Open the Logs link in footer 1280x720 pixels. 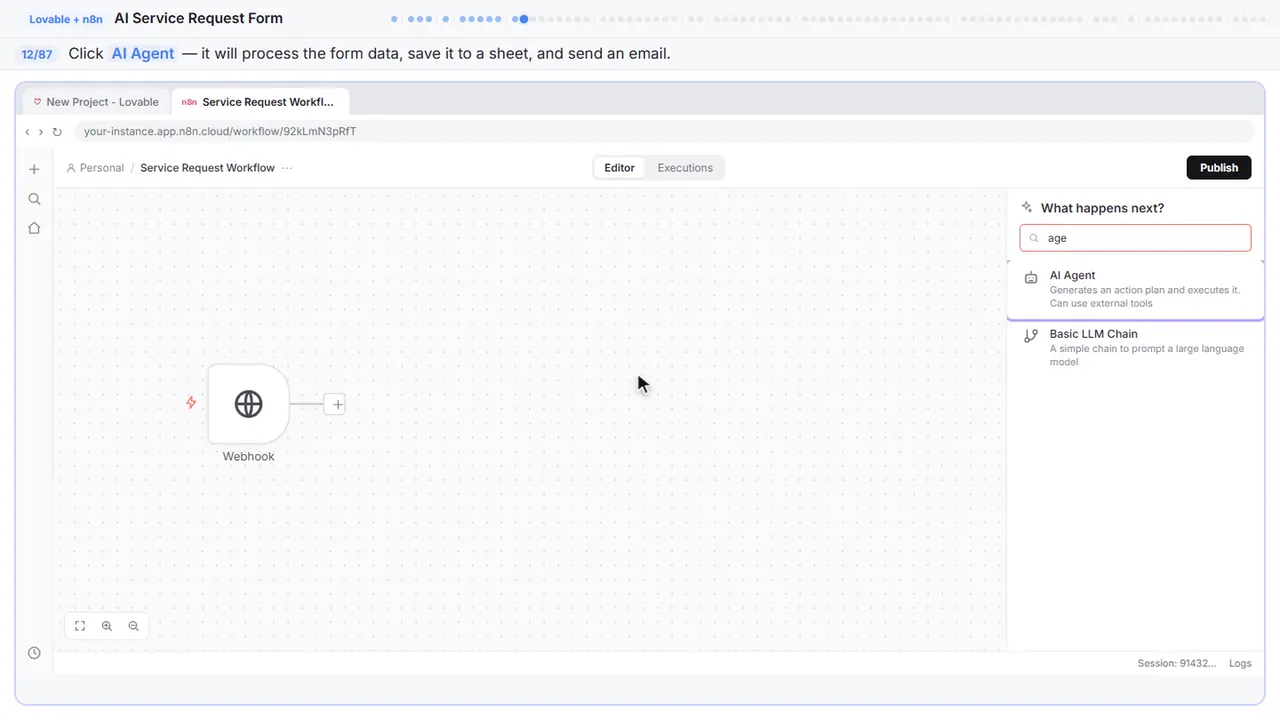(1240, 663)
